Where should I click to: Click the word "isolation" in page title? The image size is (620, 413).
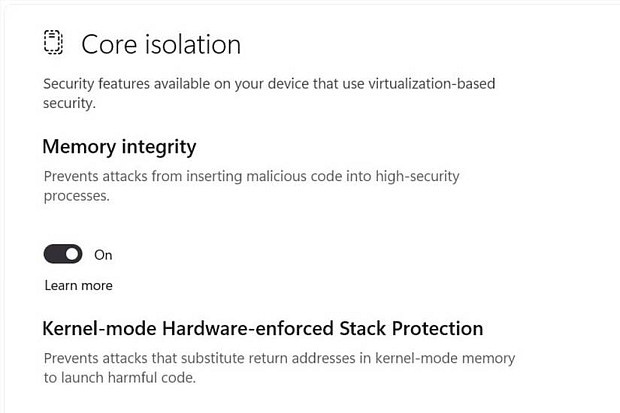pyautogui.click(x=193, y=44)
